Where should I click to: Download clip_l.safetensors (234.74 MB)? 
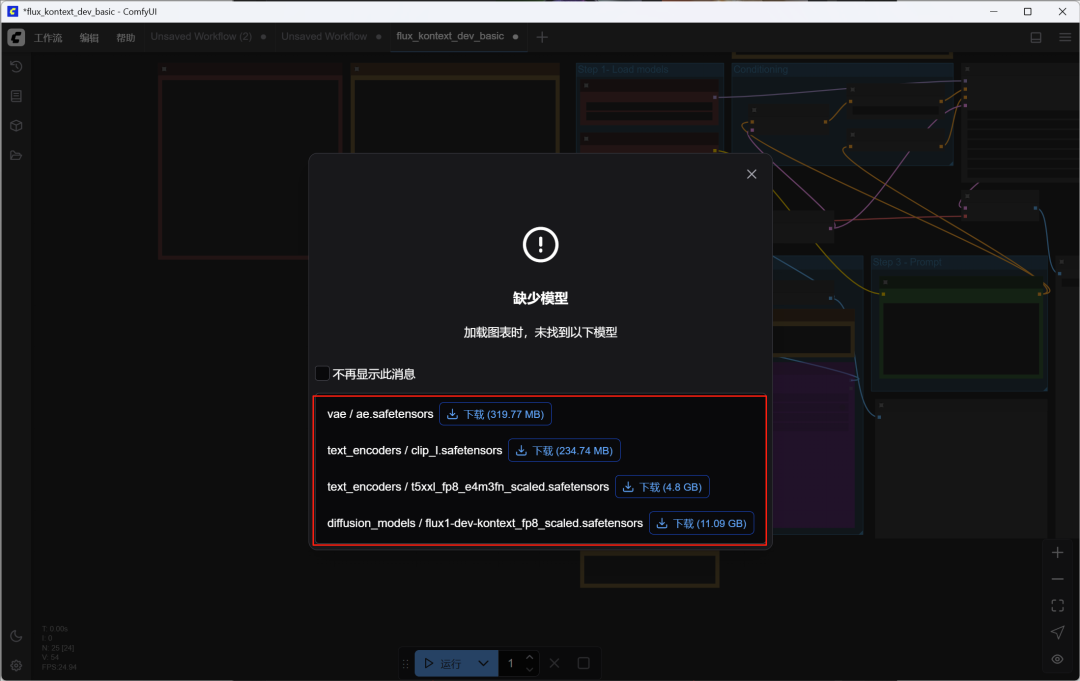pyautogui.click(x=564, y=451)
